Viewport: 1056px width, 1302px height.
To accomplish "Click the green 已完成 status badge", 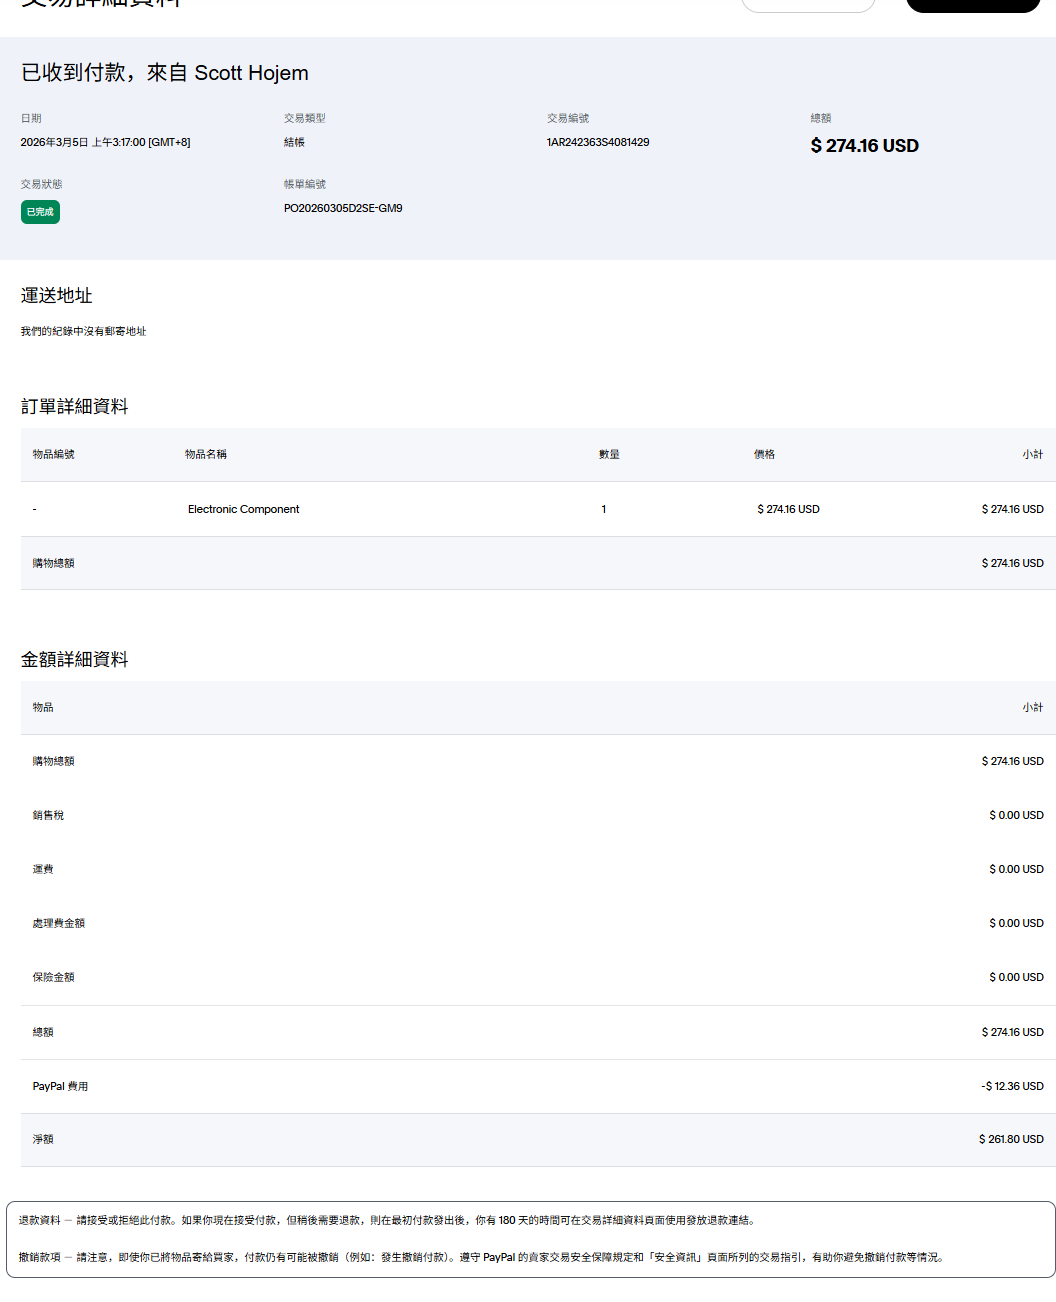I will coord(40,212).
